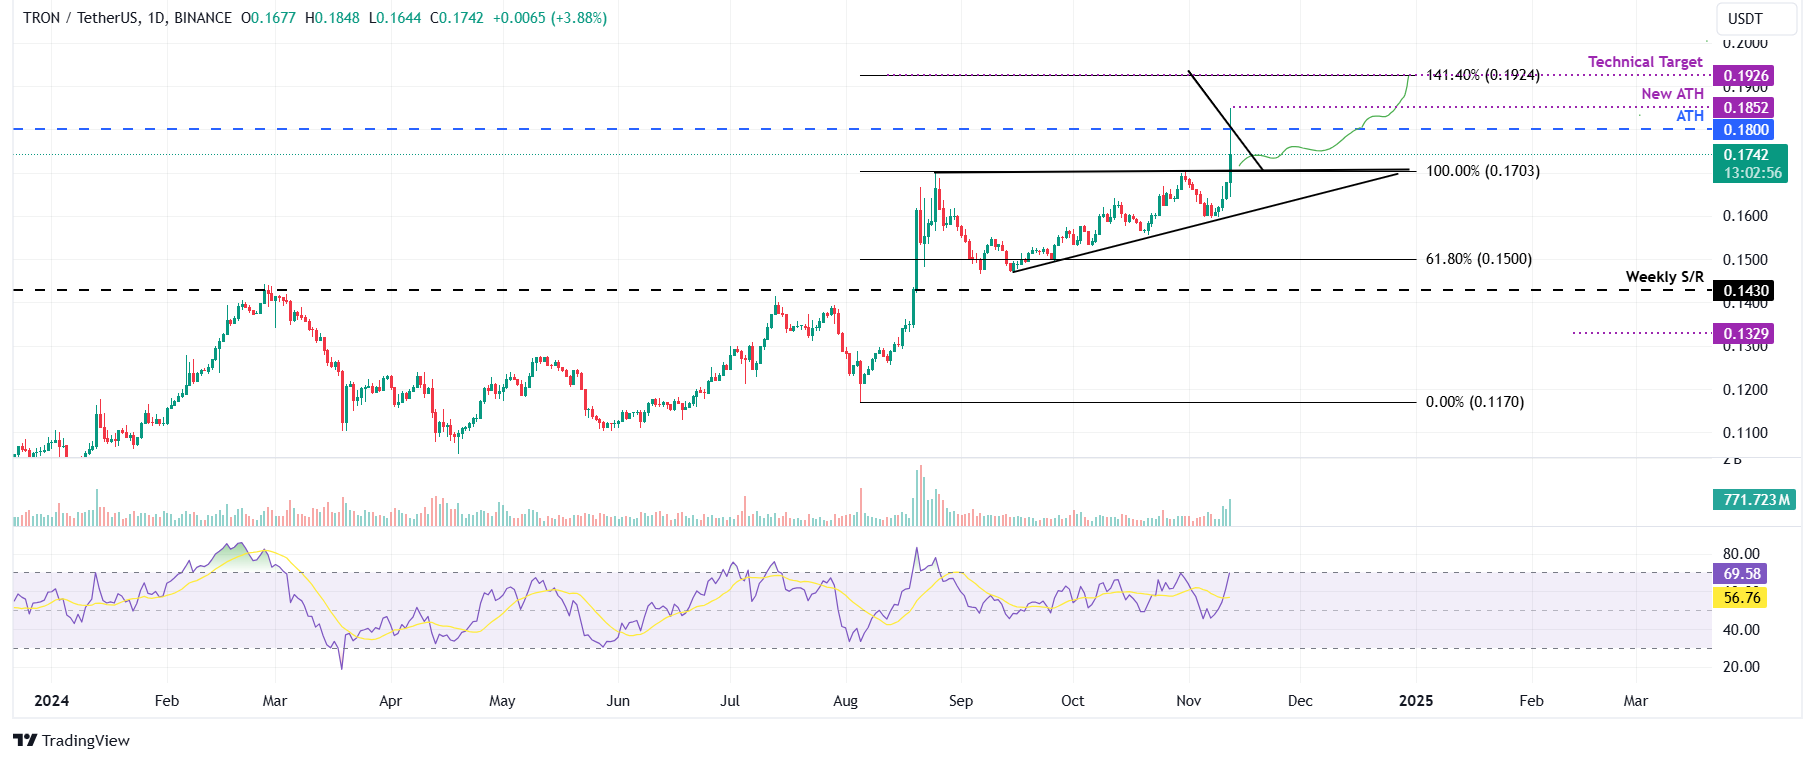Click the RSI value 69.58 label

[x=1741, y=574]
